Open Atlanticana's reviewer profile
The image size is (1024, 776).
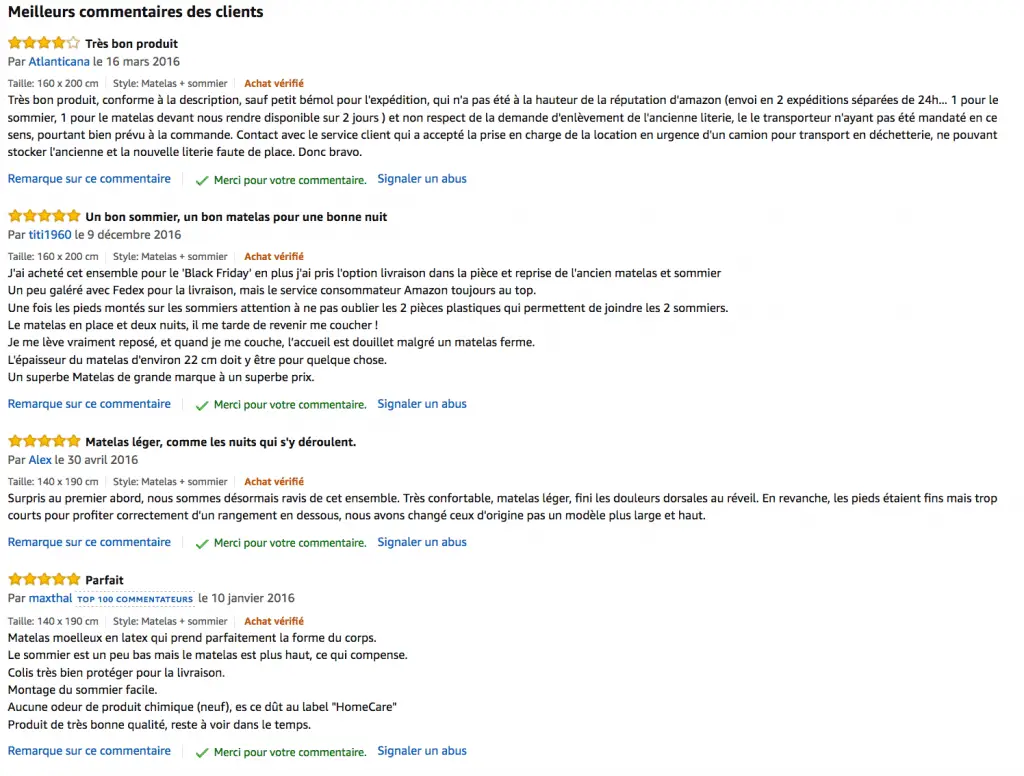[x=59, y=61]
